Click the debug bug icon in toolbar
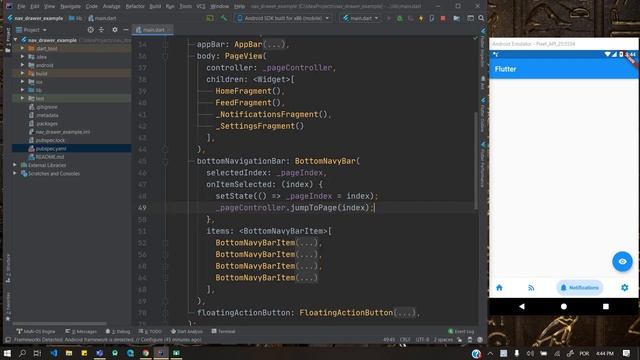The height and width of the screenshot is (360, 640). 400,18
